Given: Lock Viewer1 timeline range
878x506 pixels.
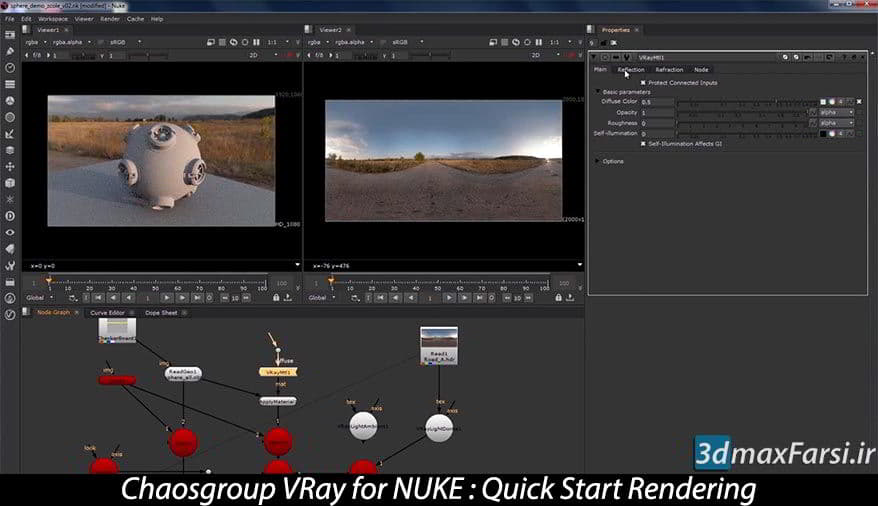Looking at the screenshot, I should tap(276, 298).
